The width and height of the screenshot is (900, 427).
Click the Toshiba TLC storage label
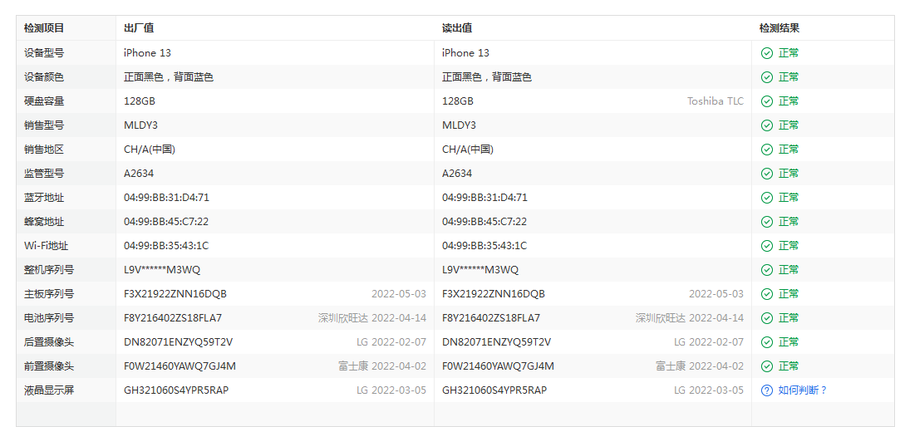pos(716,101)
